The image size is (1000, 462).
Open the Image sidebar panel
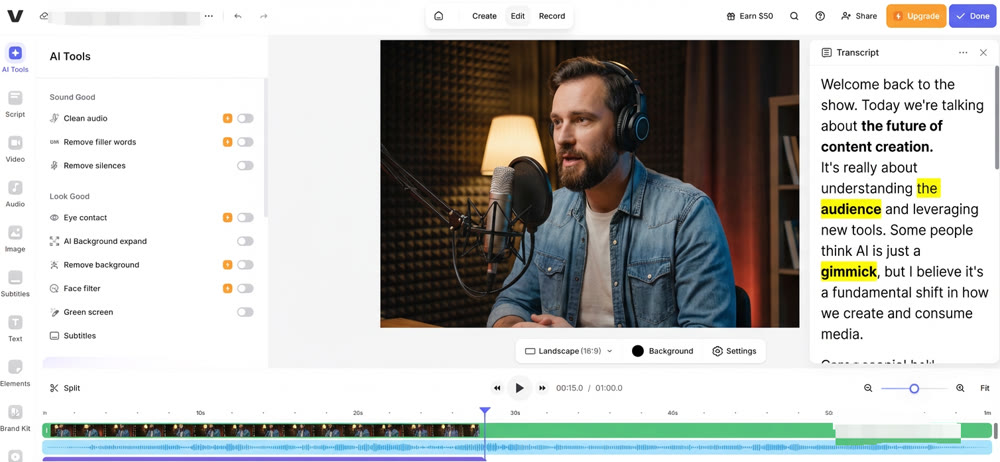(15, 232)
